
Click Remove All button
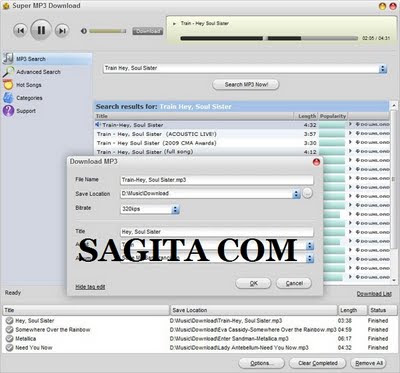tap(369, 363)
